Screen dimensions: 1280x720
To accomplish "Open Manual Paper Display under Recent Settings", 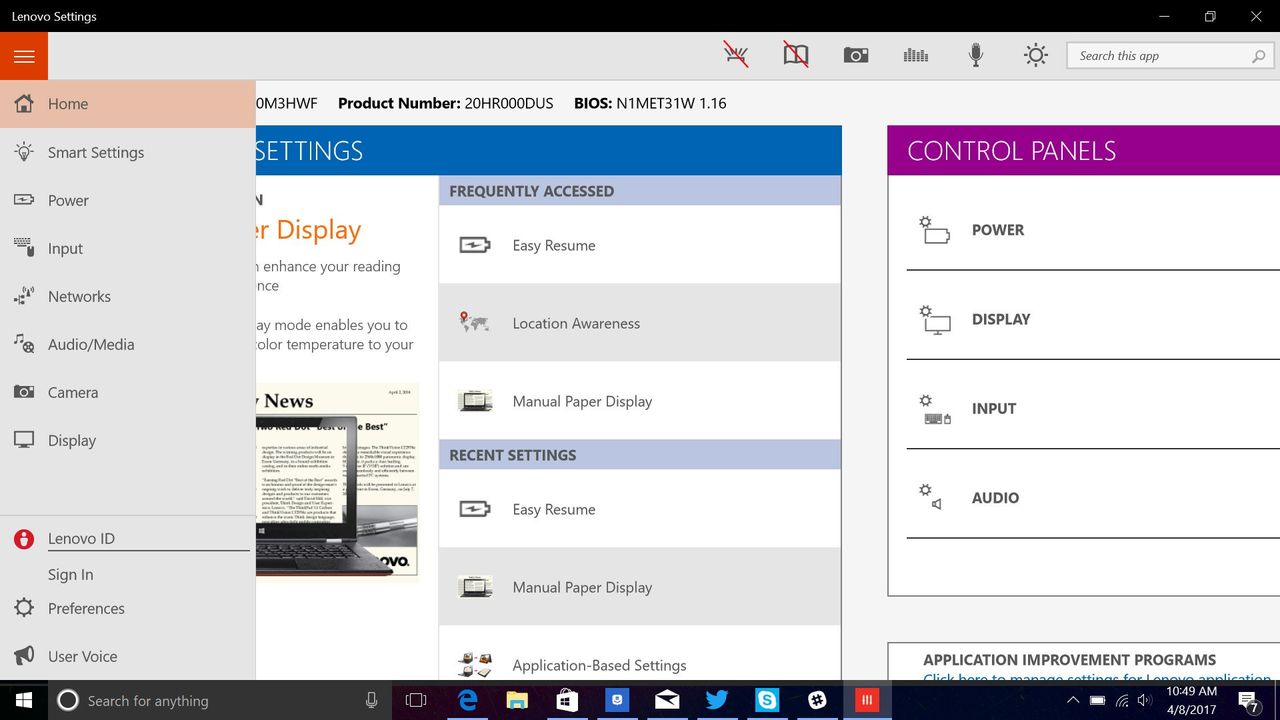I will tap(640, 587).
